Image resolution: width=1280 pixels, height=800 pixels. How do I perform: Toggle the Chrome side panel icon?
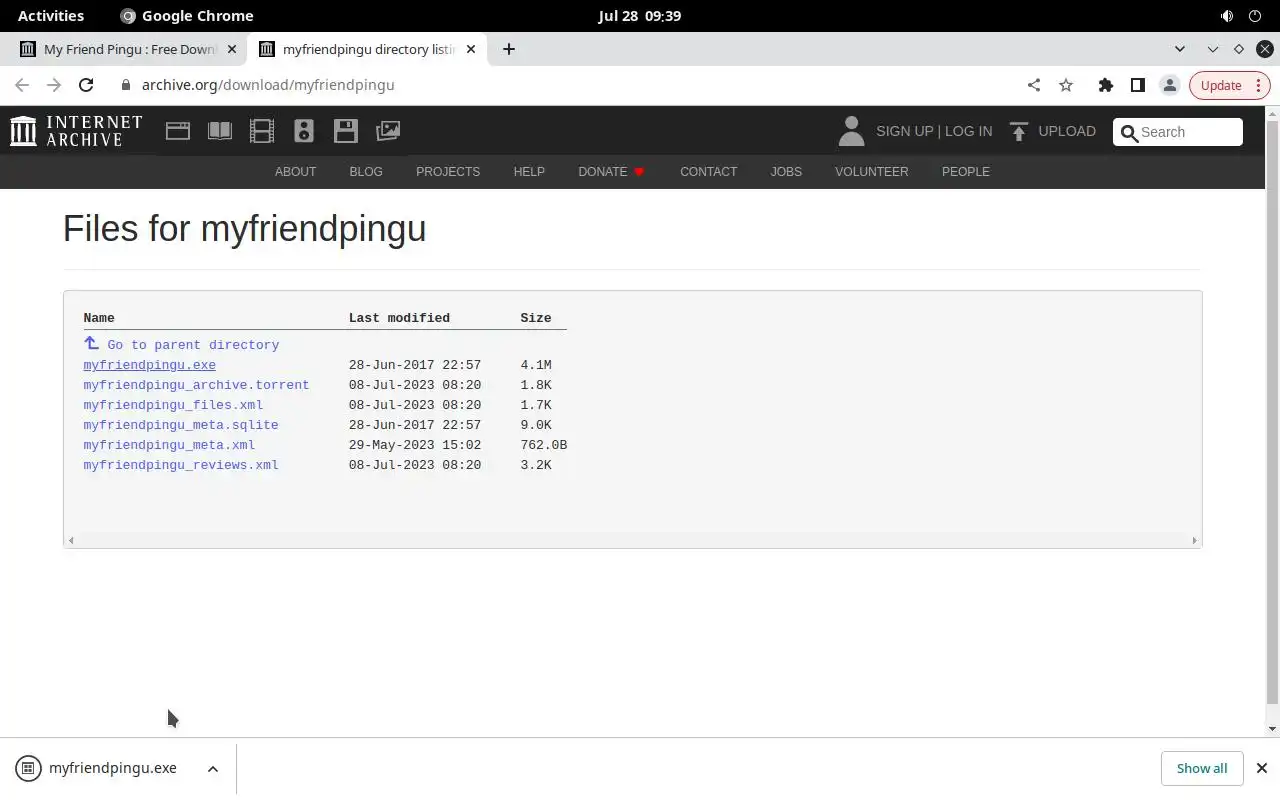click(1138, 85)
